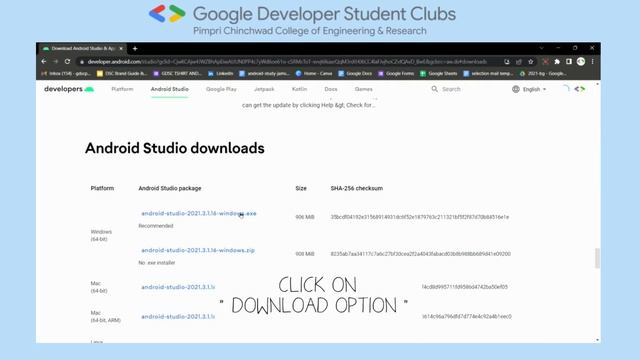Image resolution: width=640 pixels, height=360 pixels.
Task: Open Chrome's three-dot menu
Action: click(x=592, y=62)
